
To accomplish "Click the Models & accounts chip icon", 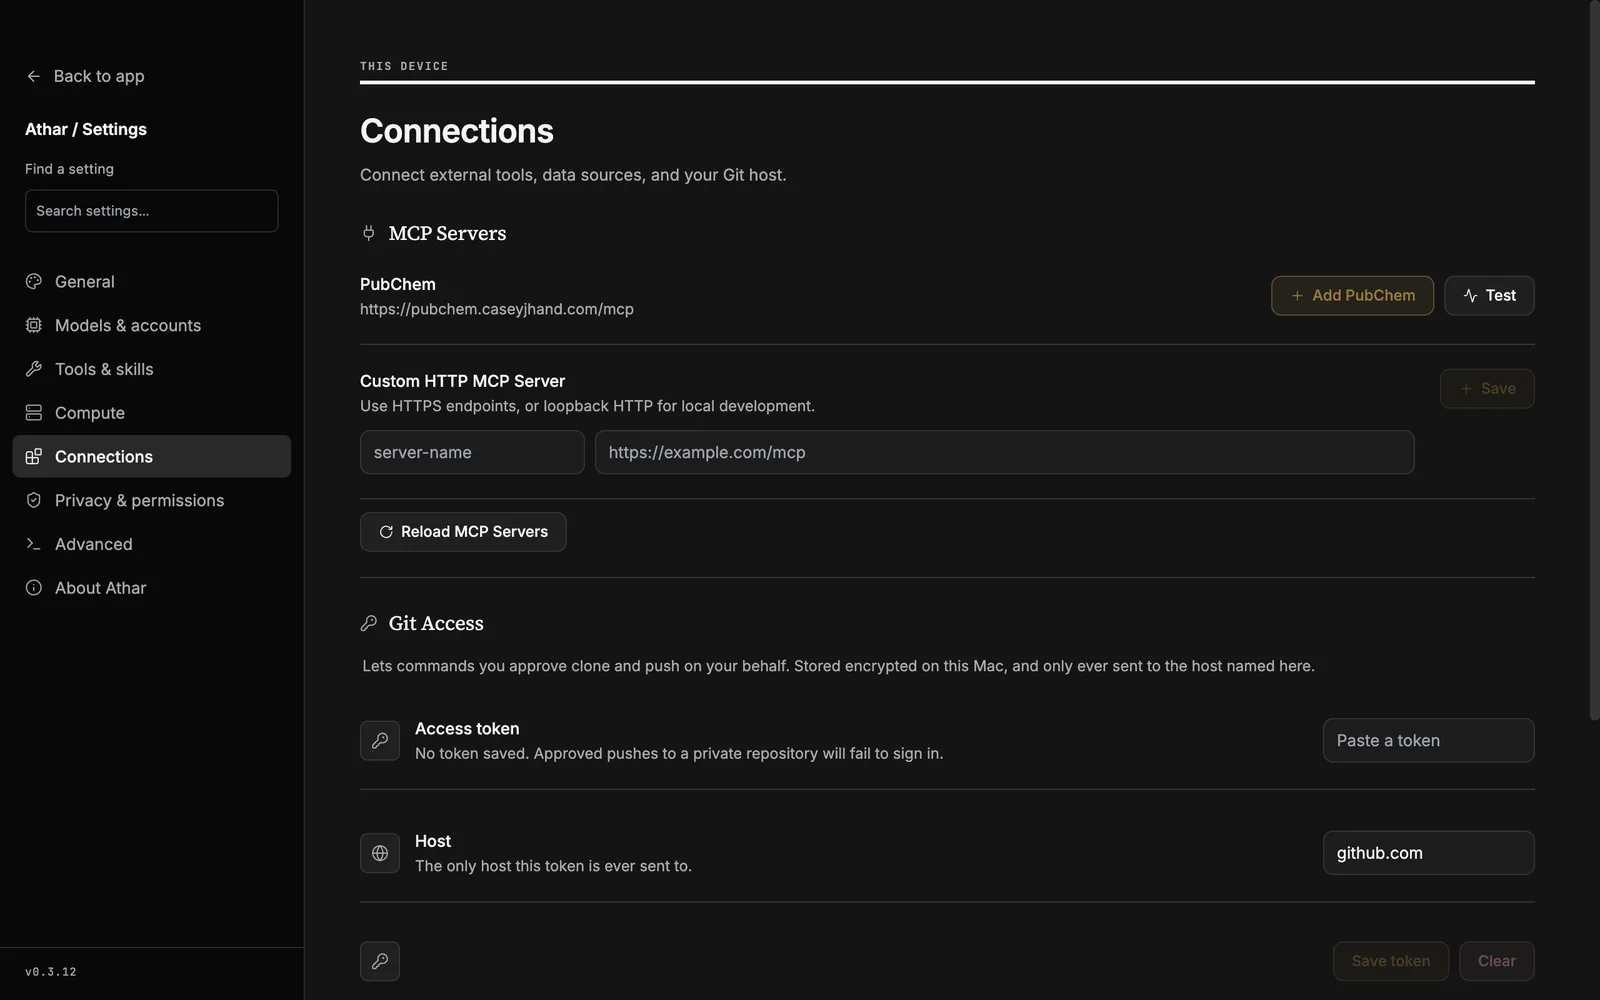I will (34, 325).
